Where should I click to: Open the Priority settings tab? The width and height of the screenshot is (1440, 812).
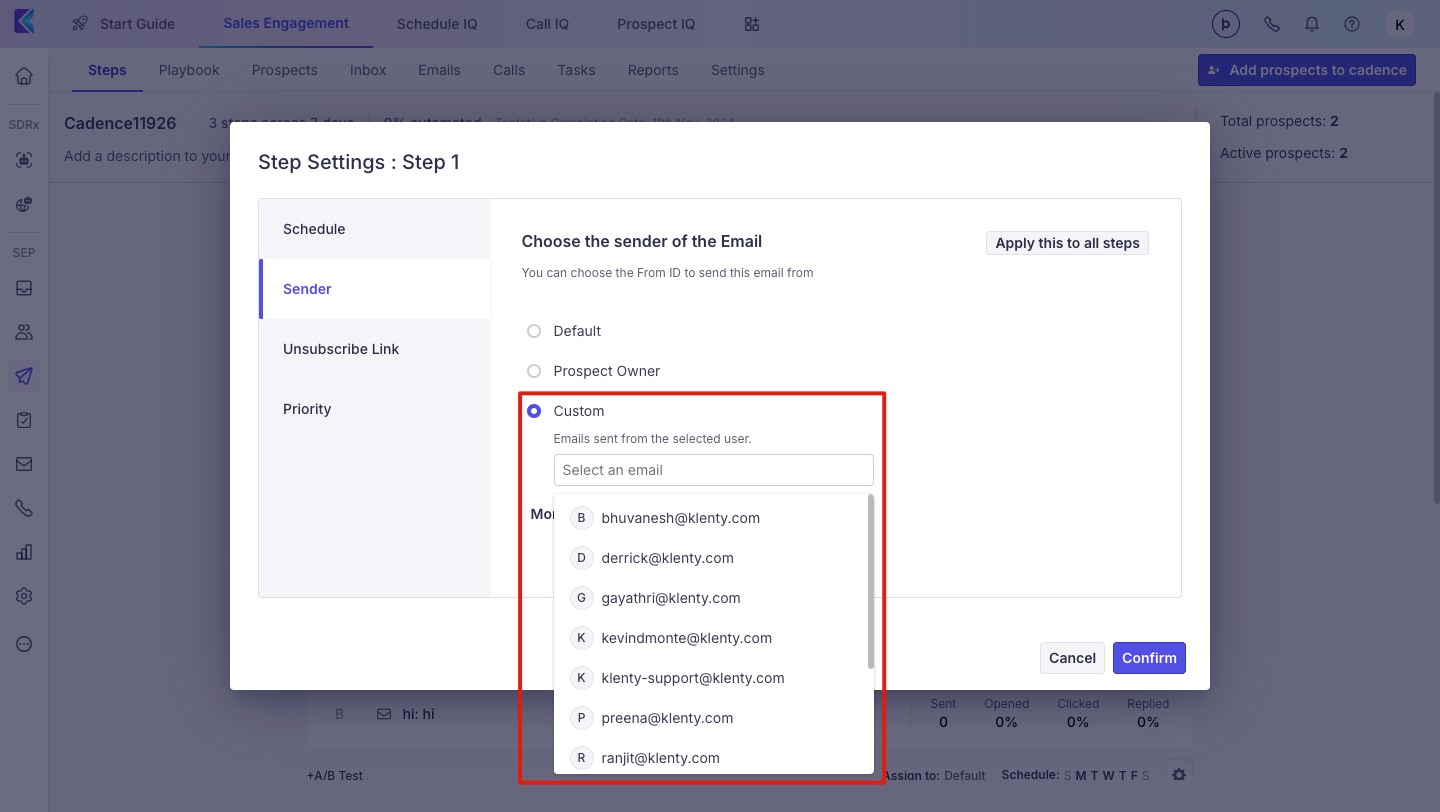click(374, 409)
